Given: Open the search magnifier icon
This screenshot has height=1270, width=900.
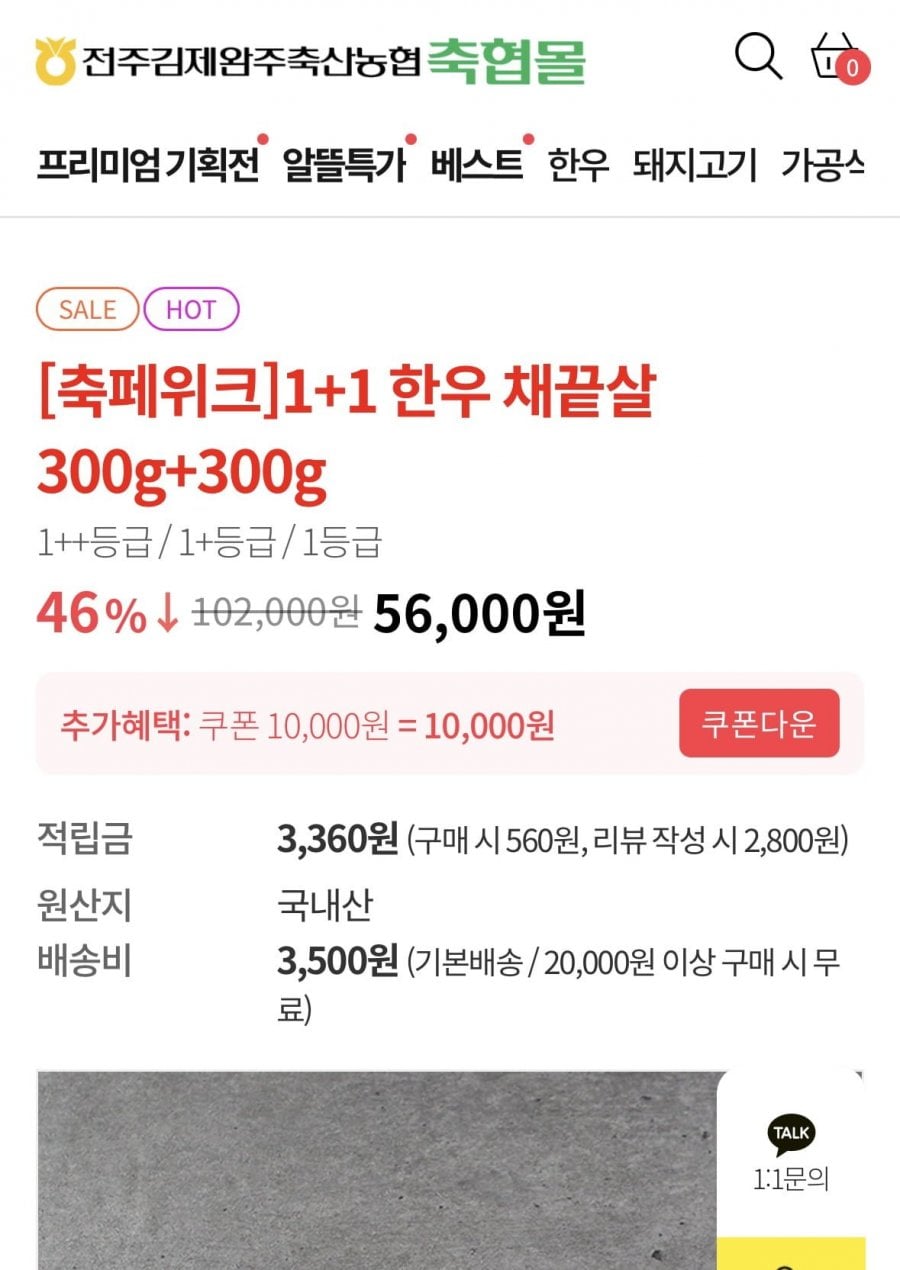Looking at the screenshot, I should [758, 56].
